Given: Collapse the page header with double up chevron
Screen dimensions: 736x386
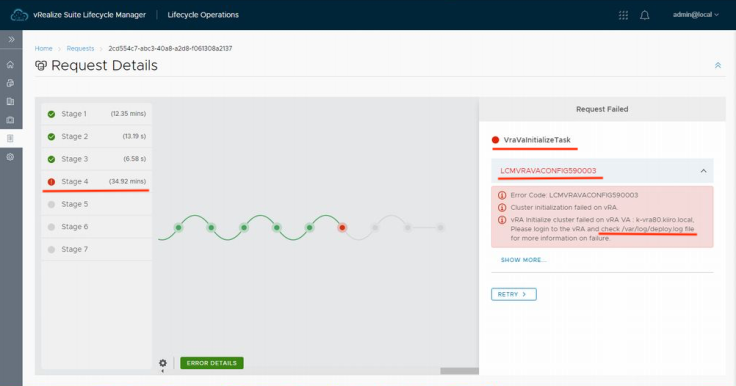Looking at the screenshot, I should (x=718, y=65).
